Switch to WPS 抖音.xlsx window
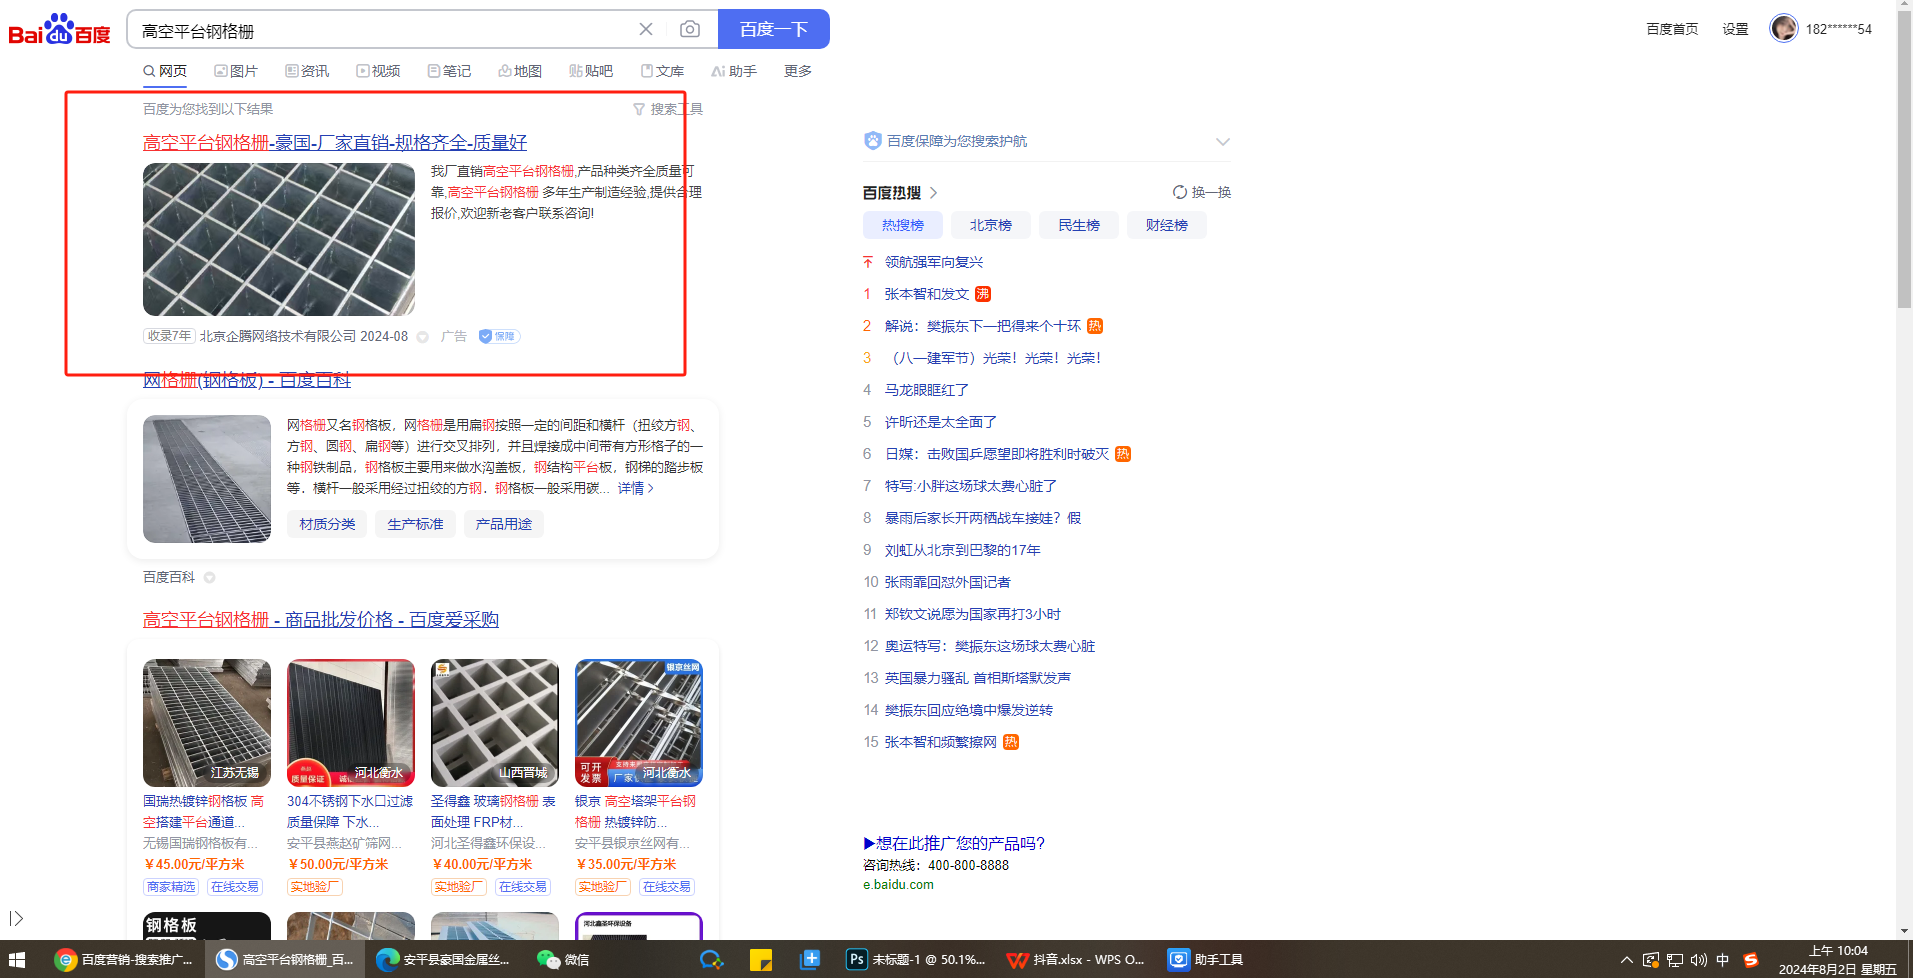 click(1076, 960)
